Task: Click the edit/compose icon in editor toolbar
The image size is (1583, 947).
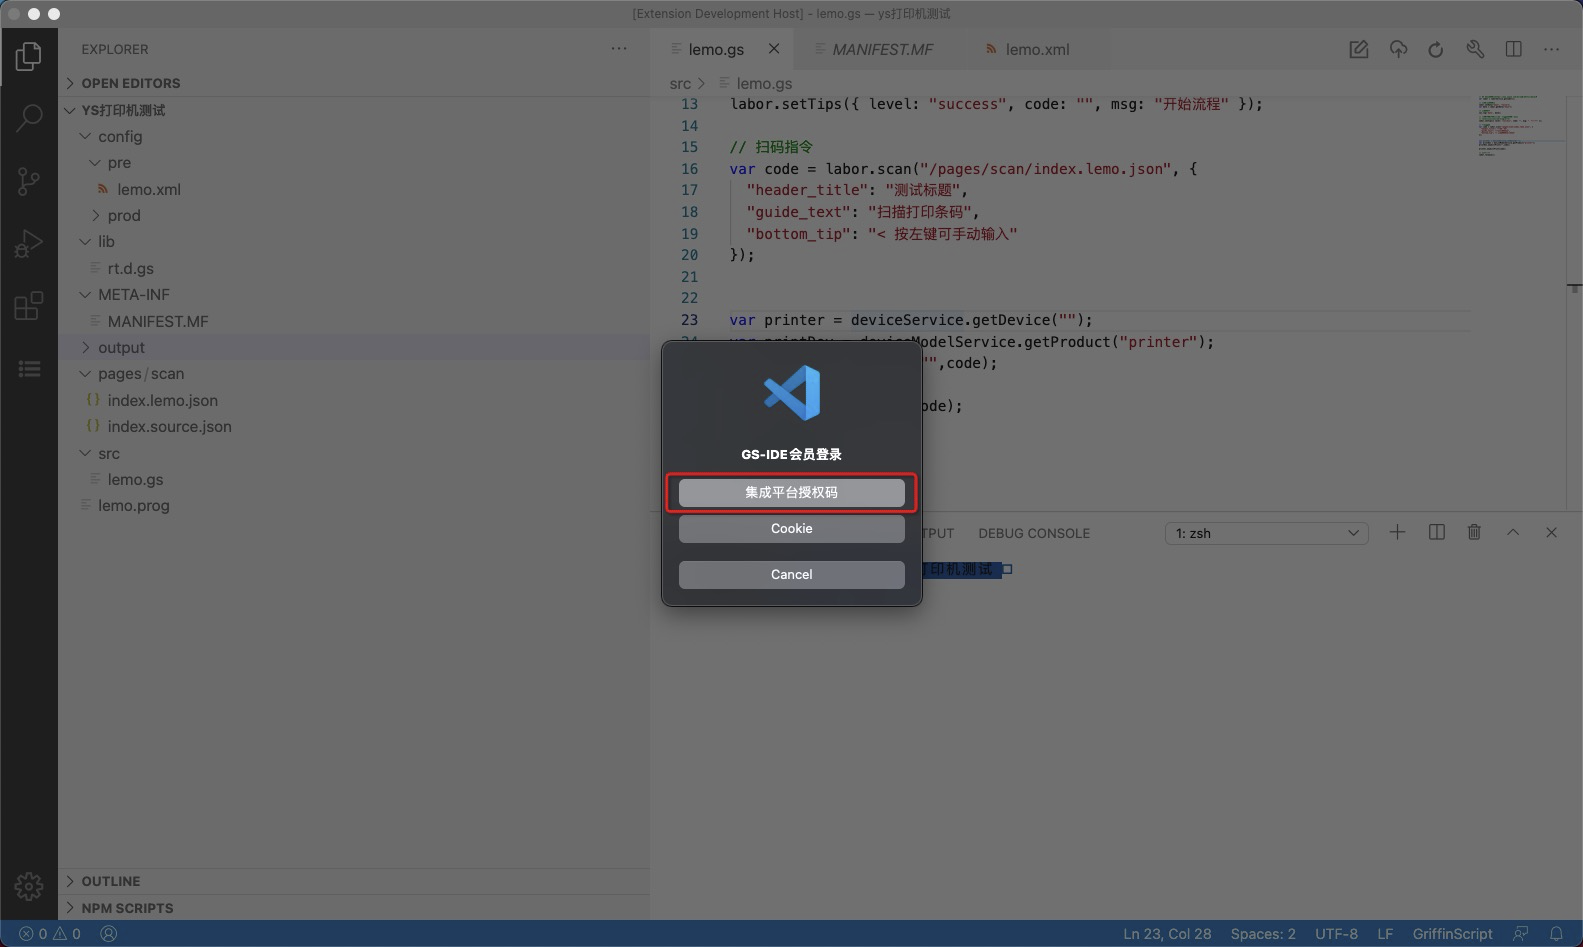Action: (x=1358, y=49)
